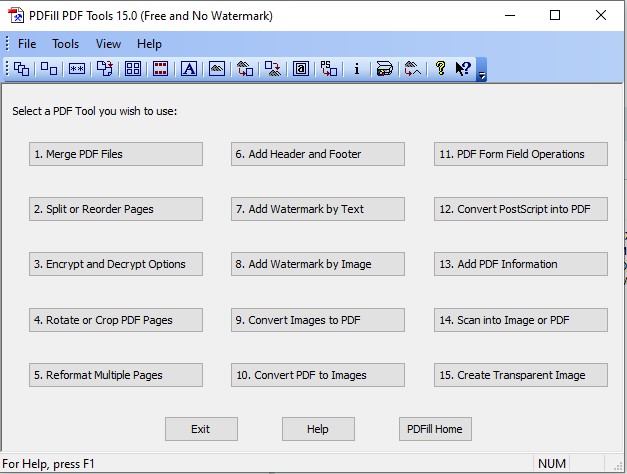Click the Watermark by Image toolbar icon
Screen dimensions: 627x474
coord(217,69)
